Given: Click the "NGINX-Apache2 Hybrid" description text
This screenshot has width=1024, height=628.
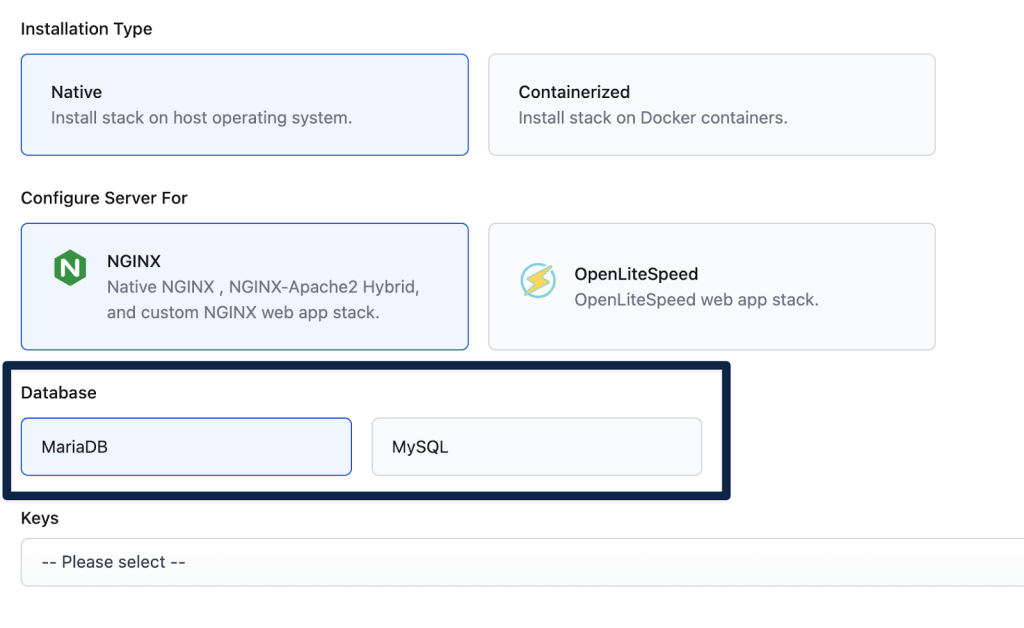Looking at the screenshot, I should (x=324, y=287).
